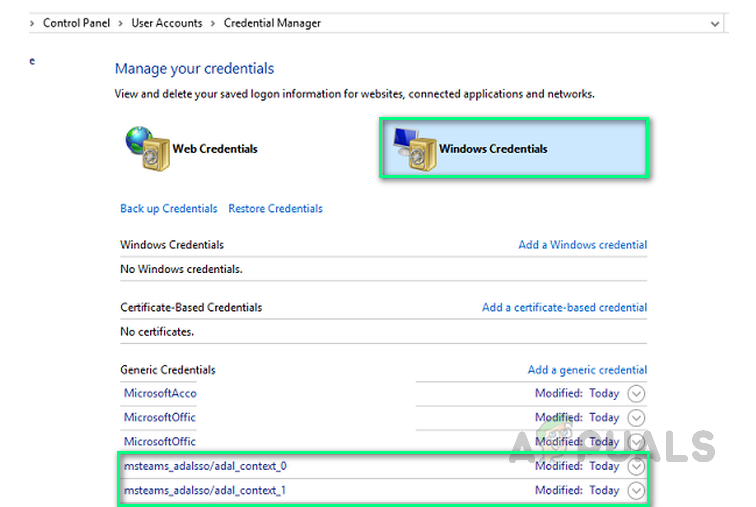Screen dimensions: 756x507
Task: Expand the adal_context_1 credential chevron
Action: point(637,491)
